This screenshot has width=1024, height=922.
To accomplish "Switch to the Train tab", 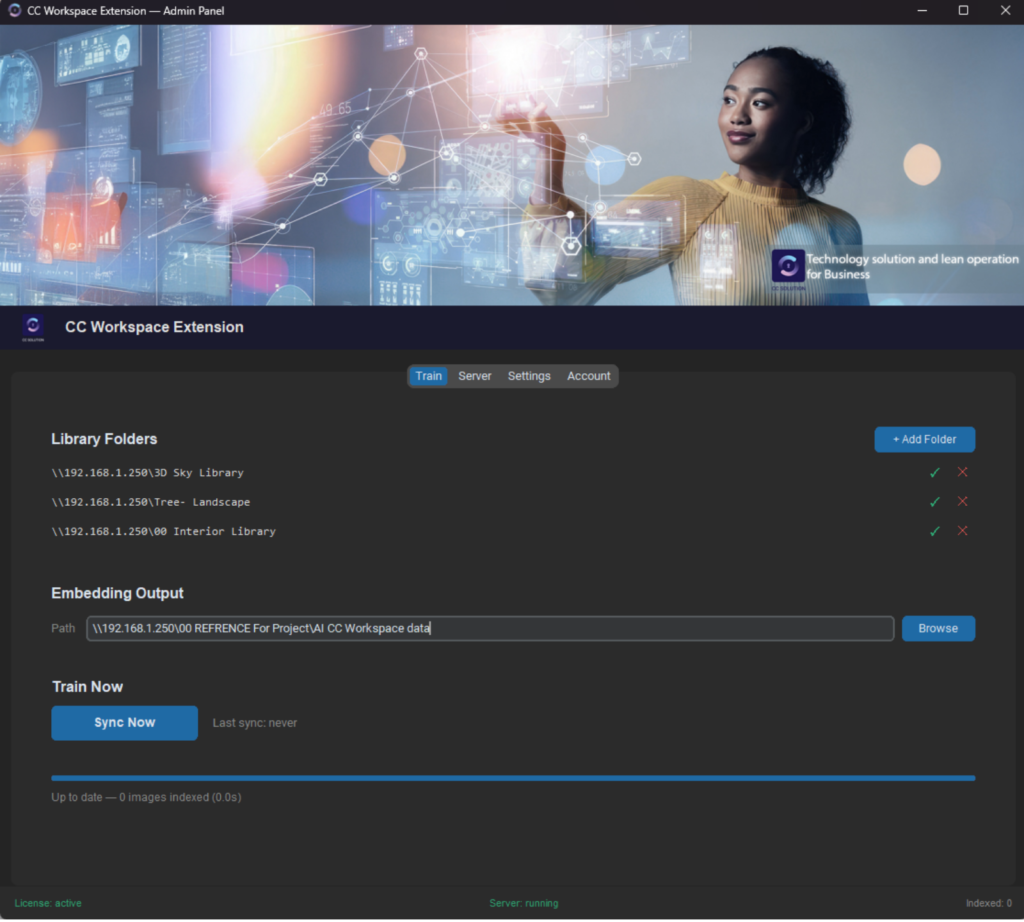I will pos(428,376).
